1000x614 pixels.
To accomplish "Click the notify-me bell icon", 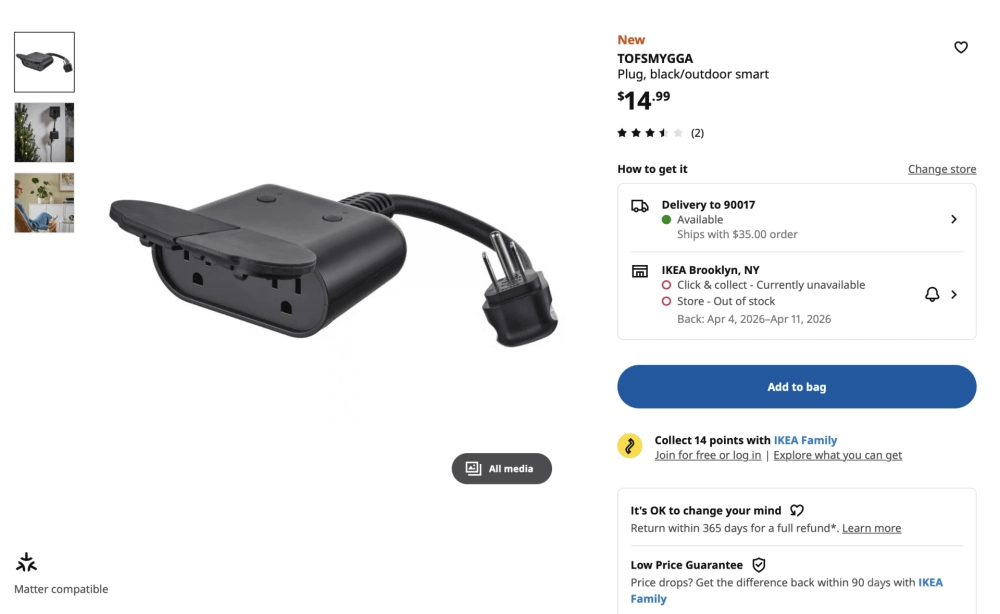I will (x=932, y=294).
